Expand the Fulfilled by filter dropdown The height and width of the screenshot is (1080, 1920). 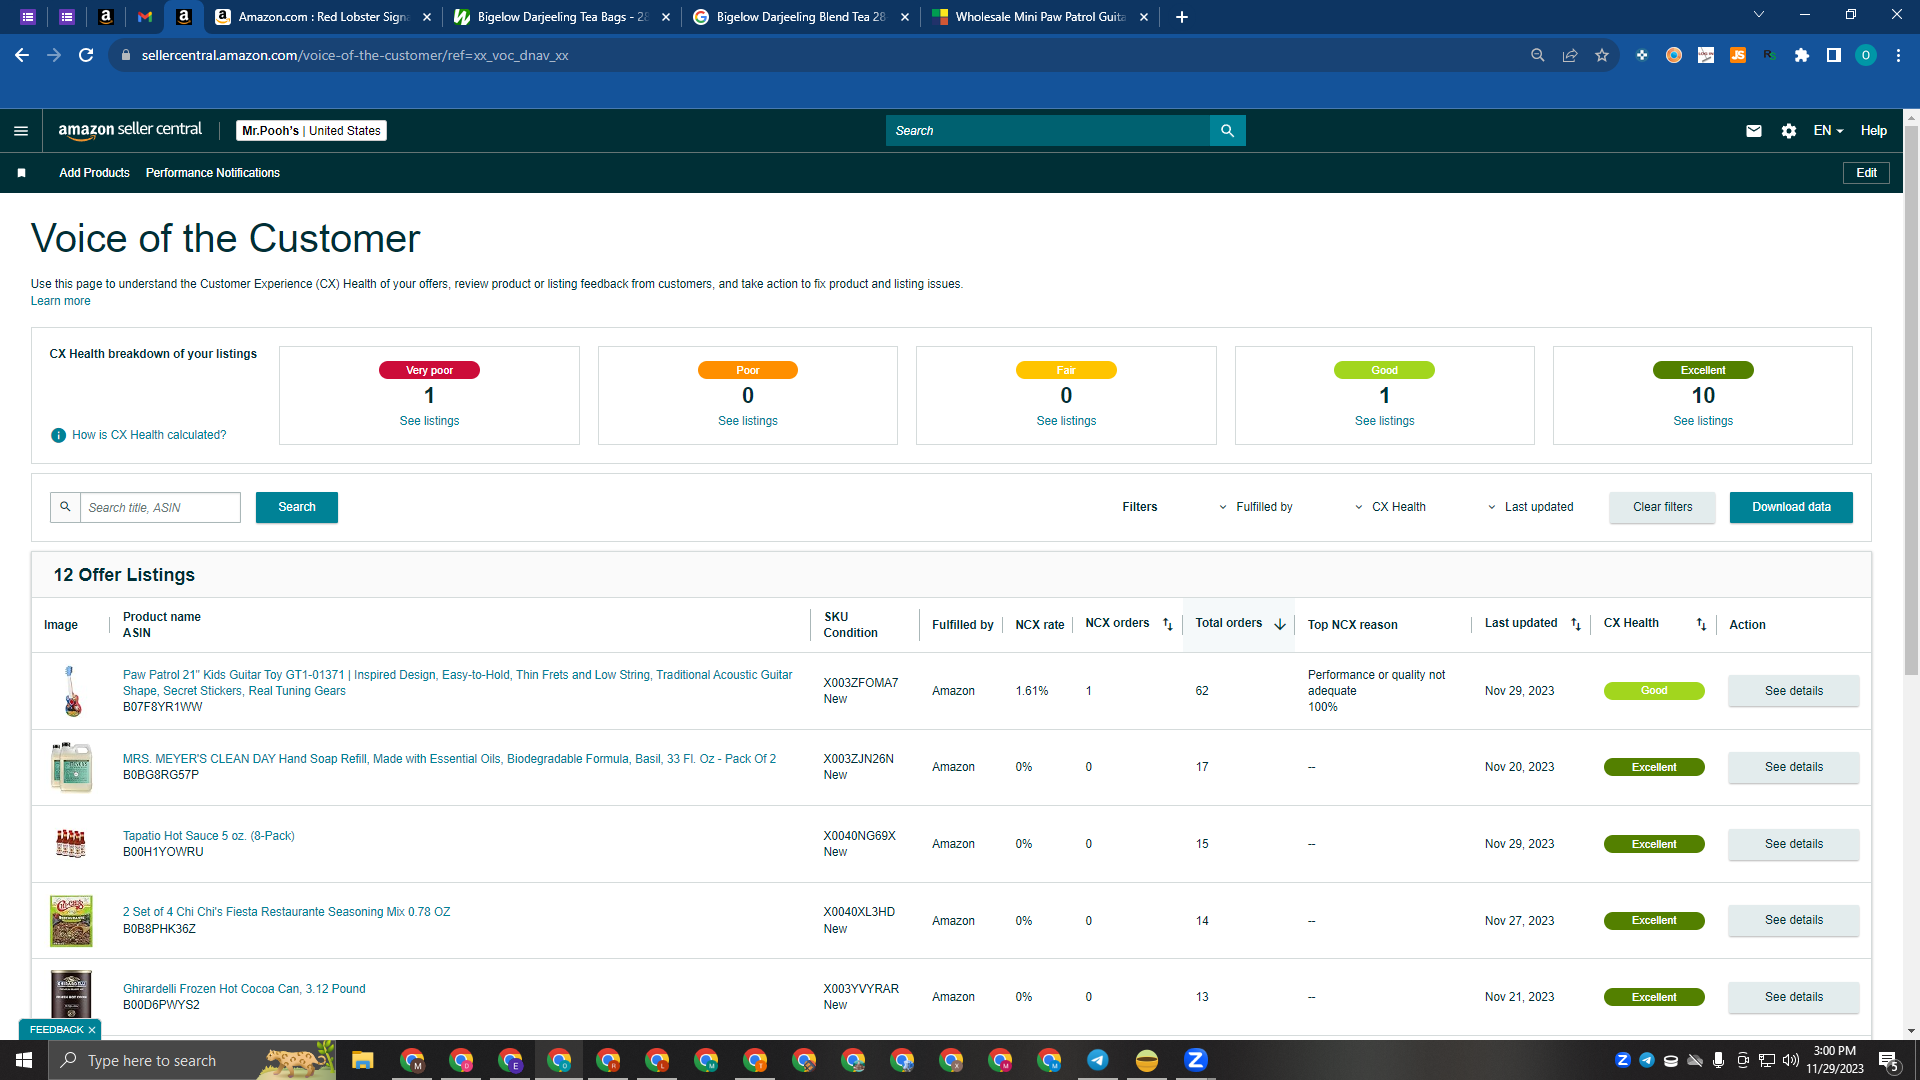(x=1256, y=507)
